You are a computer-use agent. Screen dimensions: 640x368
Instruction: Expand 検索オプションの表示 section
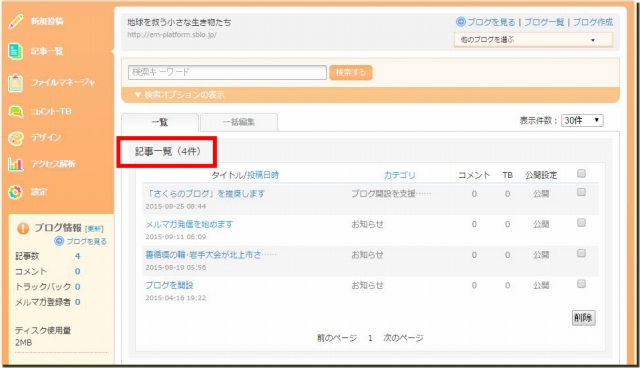[x=180, y=95]
